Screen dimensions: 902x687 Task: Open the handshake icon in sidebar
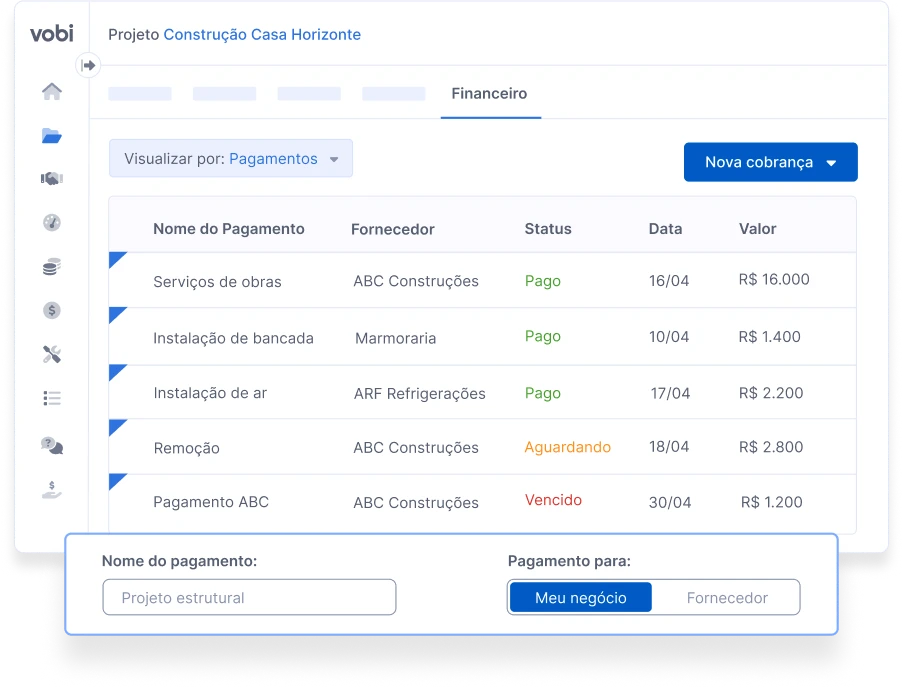click(x=52, y=178)
